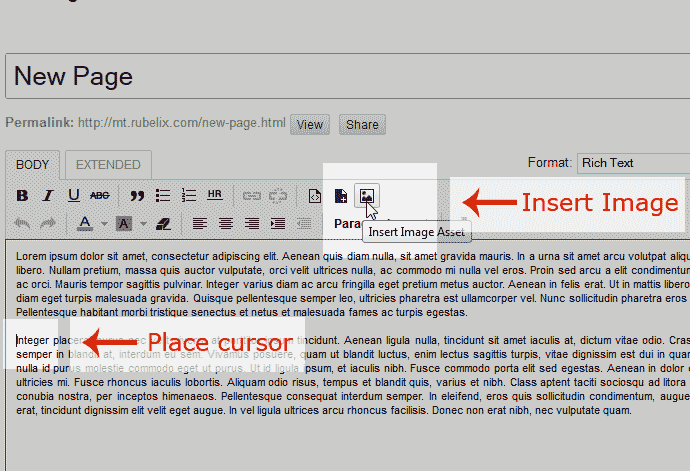The image size is (690, 471).
Task: Switch to the BODY tab
Action: [33, 165]
